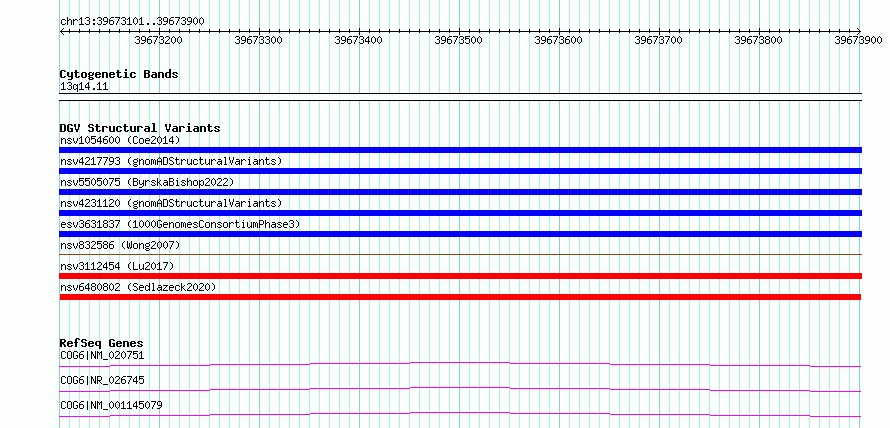Click blue bar of nsv5505075 variant

[461, 192]
